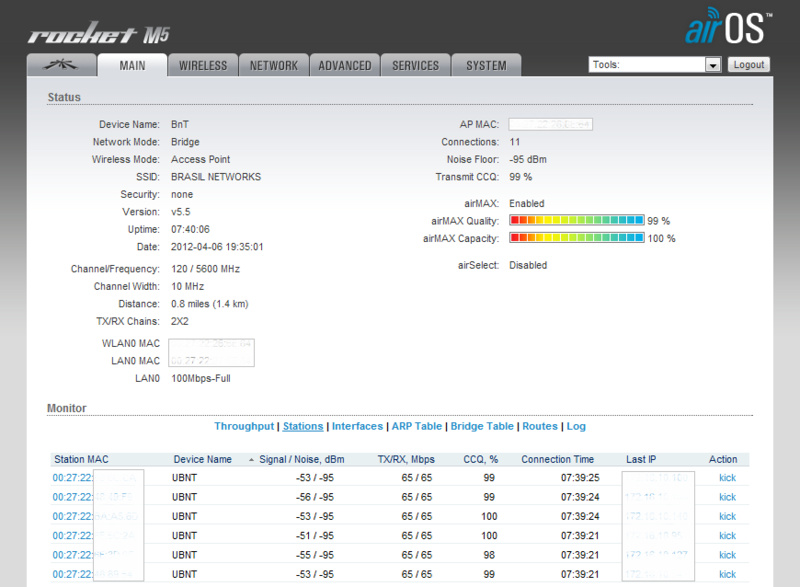Image resolution: width=800 pixels, height=587 pixels.
Task: Click the airOS logo
Action: pyautogui.click(x=728, y=26)
